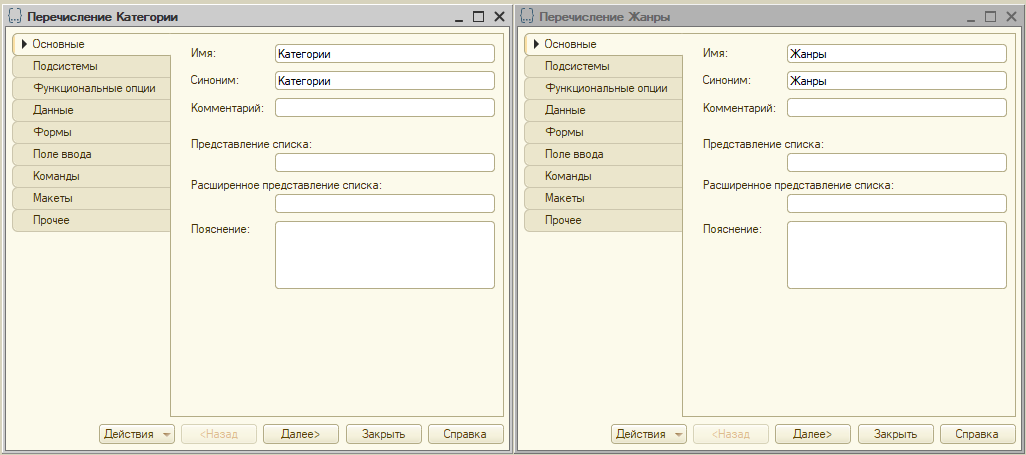Maximize the Перечисление Категории window

(478, 17)
